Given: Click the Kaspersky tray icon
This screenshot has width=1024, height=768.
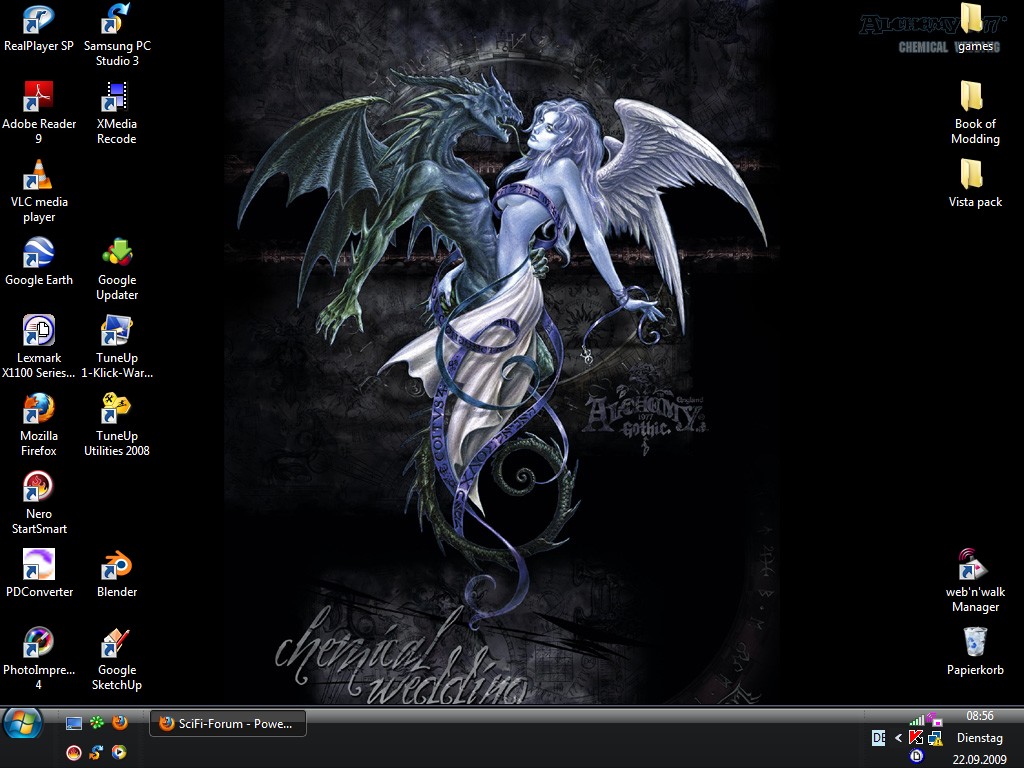Looking at the screenshot, I should click(x=916, y=738).
